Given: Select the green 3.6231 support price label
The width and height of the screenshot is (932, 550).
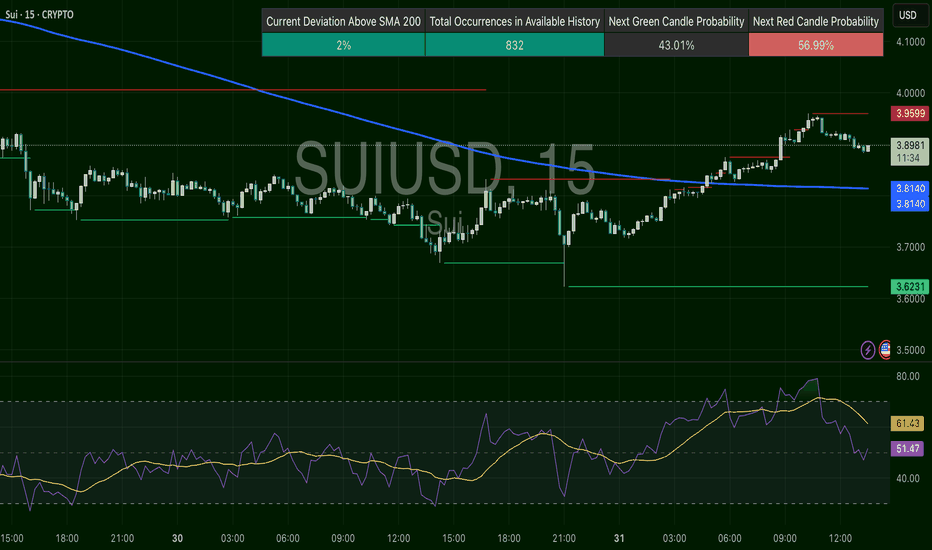Looking at the screenshot, I should point(910,287).
